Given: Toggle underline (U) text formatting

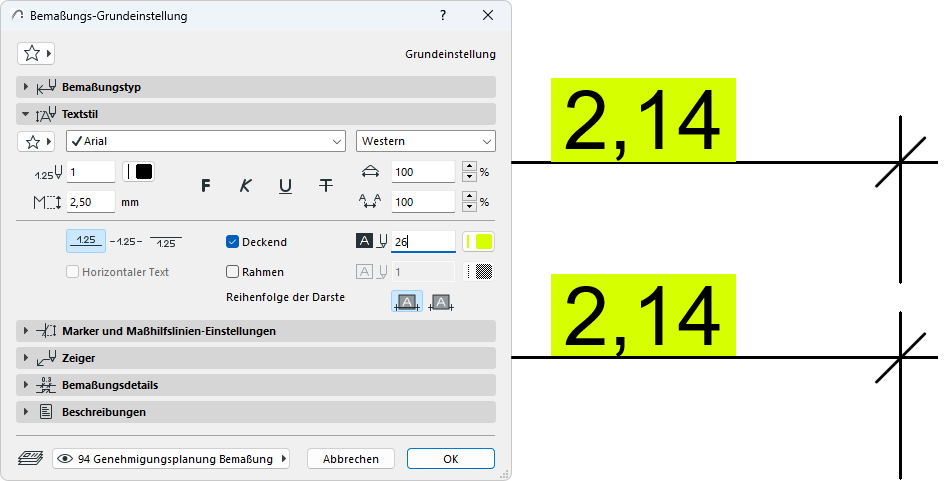Looking at the screenshot, I should coord(285,185).
